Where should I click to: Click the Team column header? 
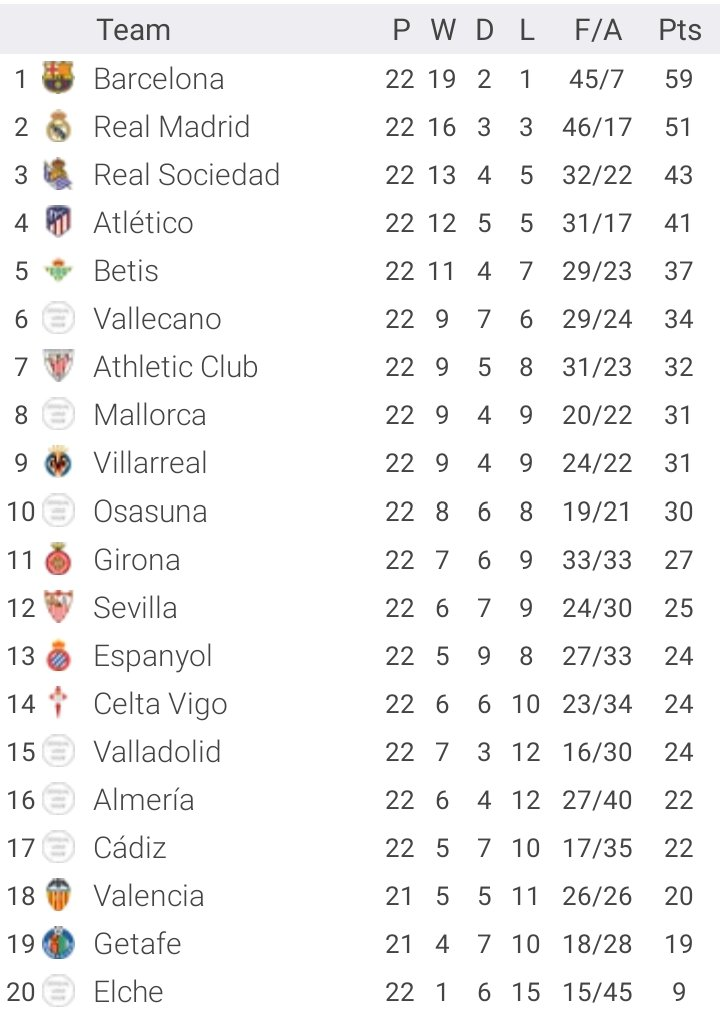click(x=134, y=30)
